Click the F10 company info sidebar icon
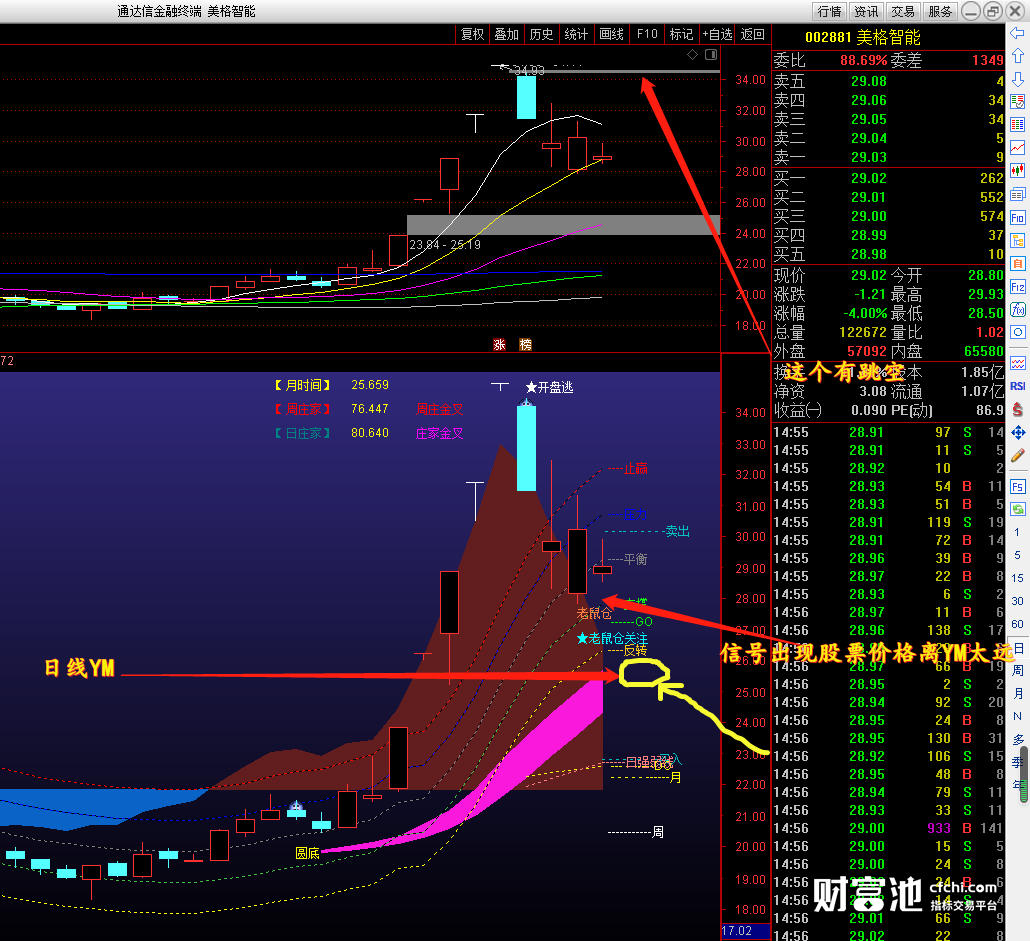1030x941 pixels. 1018,217
